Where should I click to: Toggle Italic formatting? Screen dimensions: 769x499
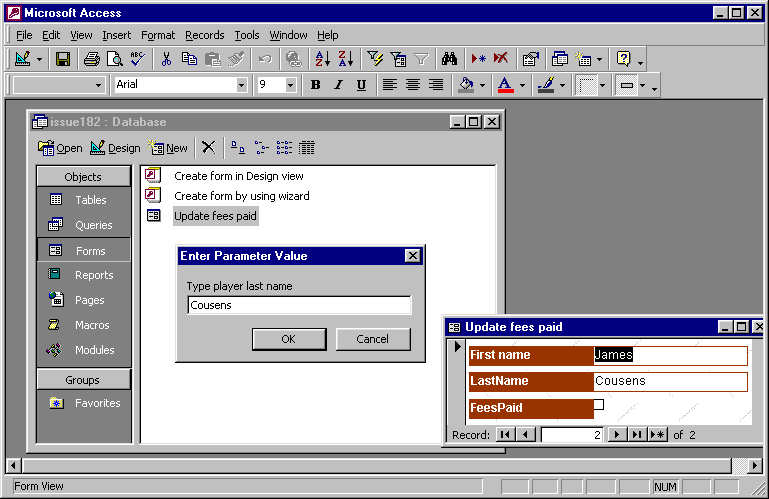click(x=338, y=85)
